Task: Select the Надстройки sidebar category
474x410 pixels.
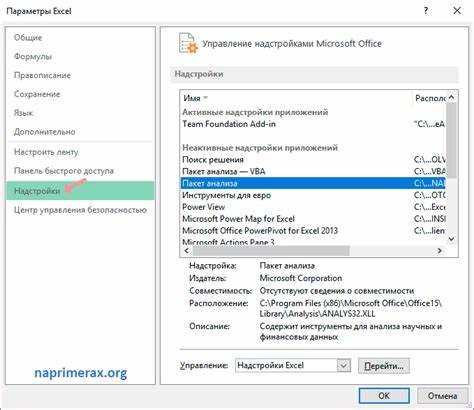Action: (80, 191)
